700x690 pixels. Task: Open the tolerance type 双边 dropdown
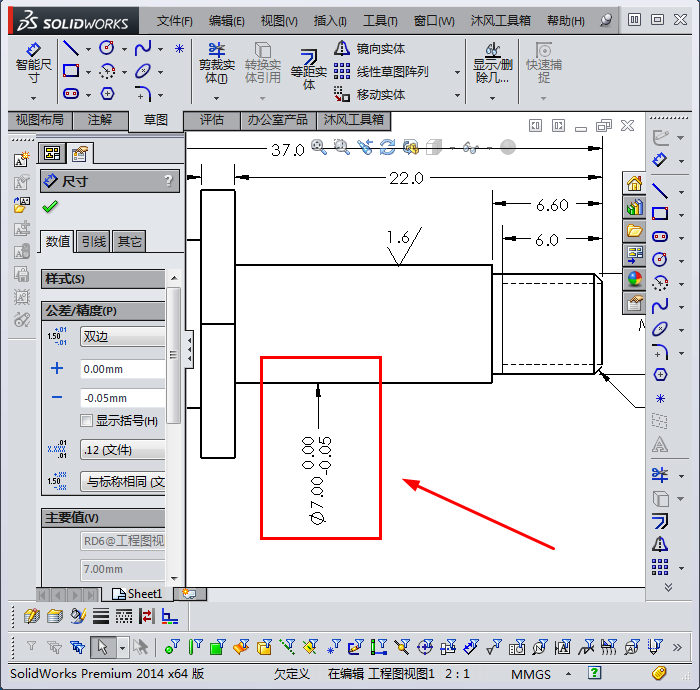pyautogui.click(x=122, y=337)
